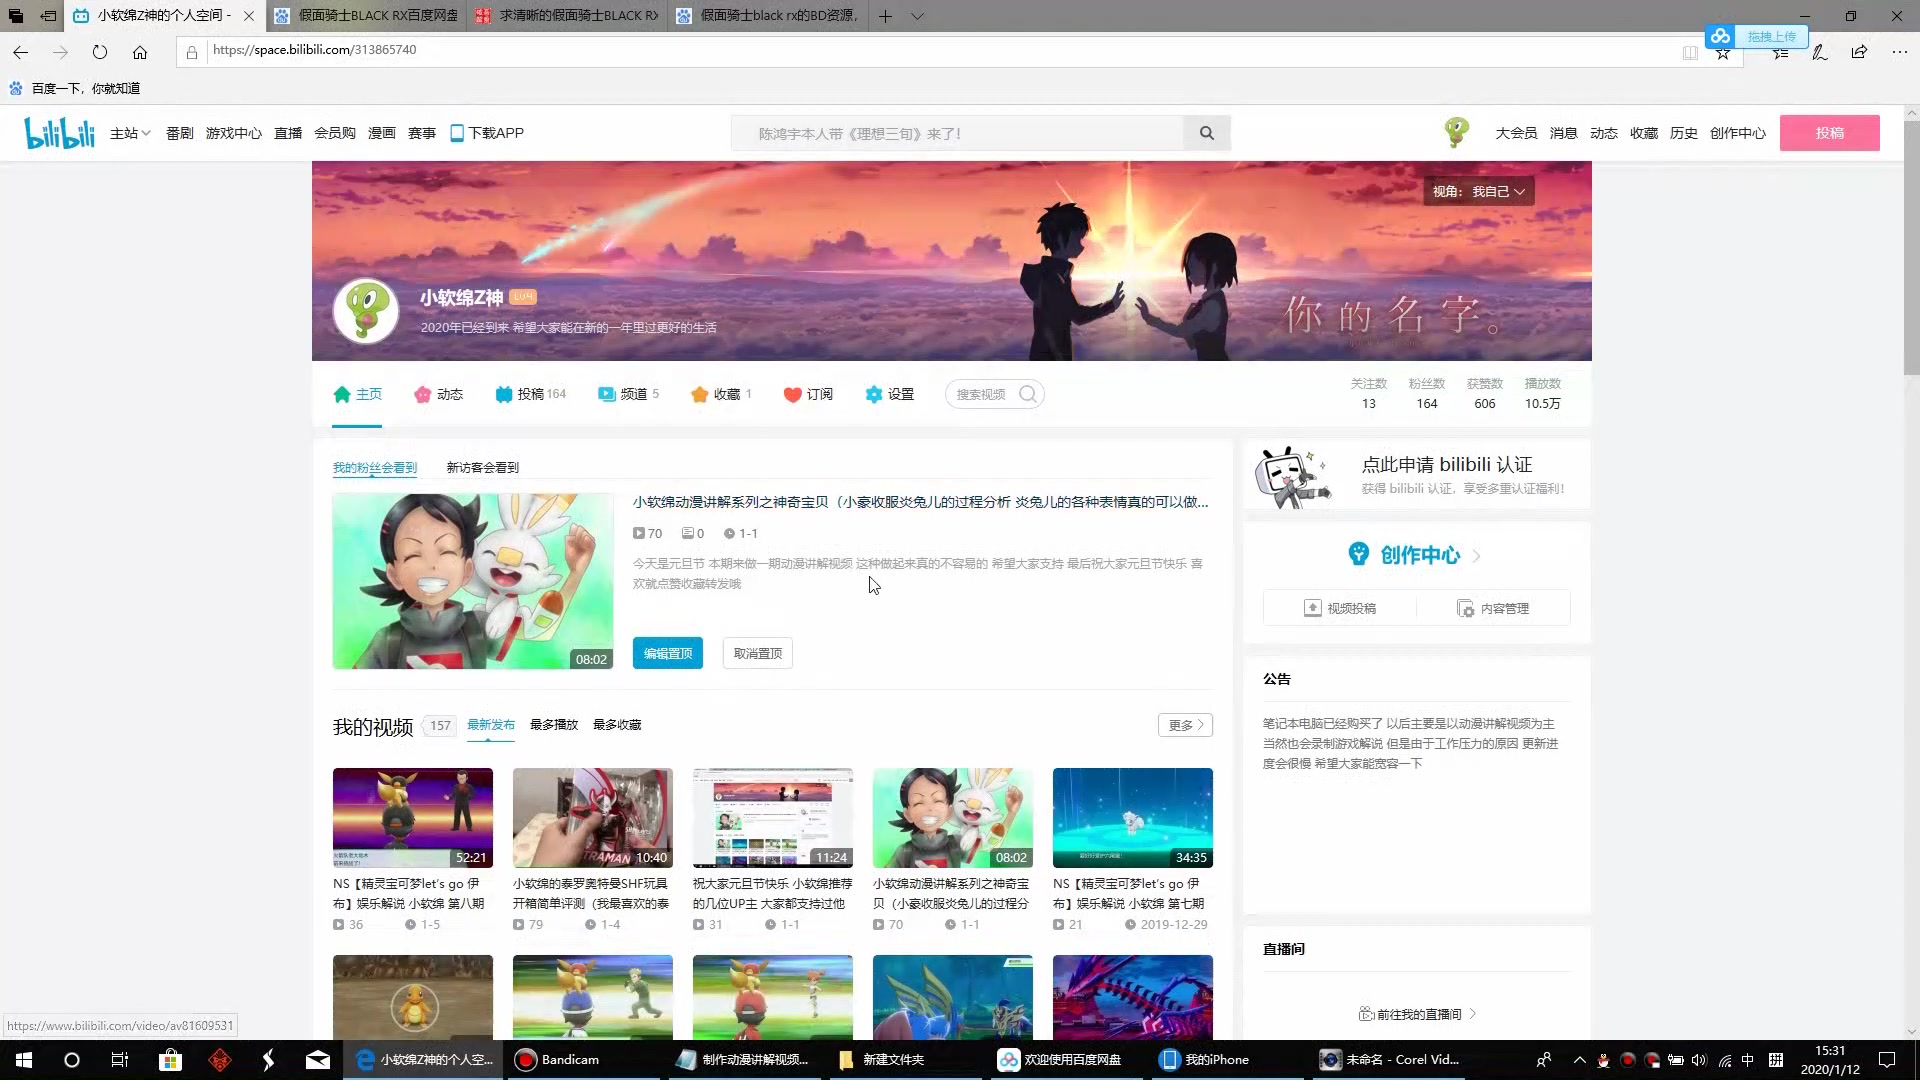This screenshot has width=1920, height=1080.
Task: Click the user avatar in the header
Action: 1456,132
